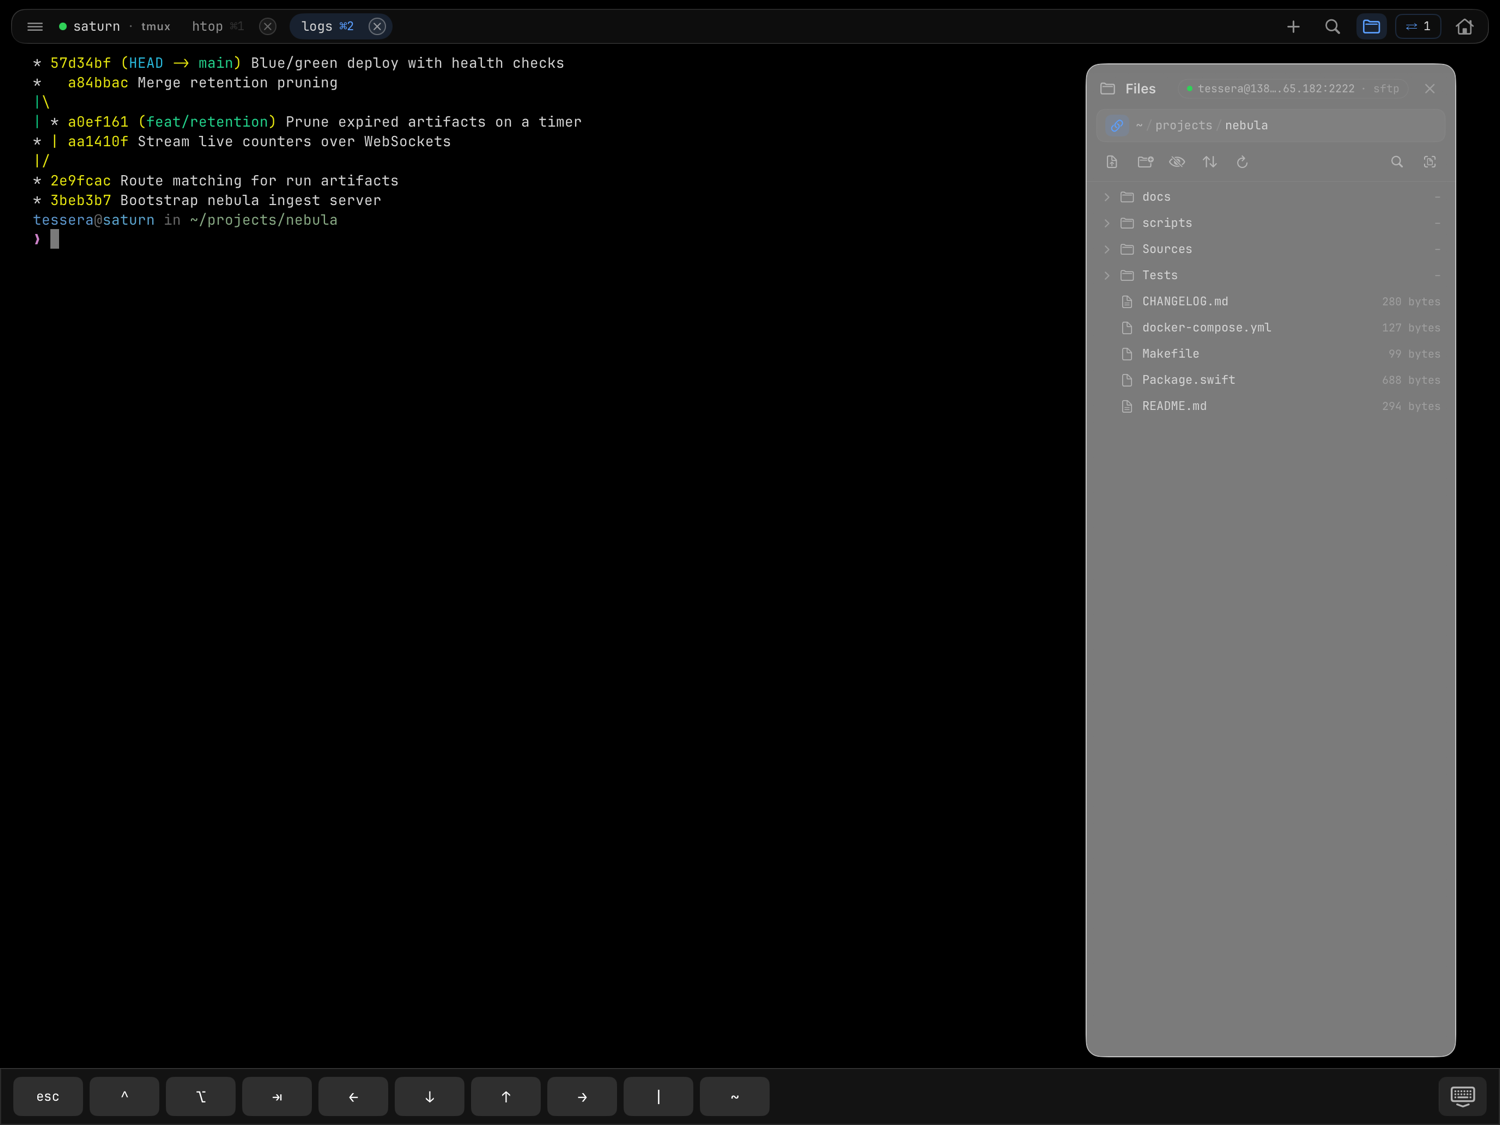The height and width of the screenshot is (1125, 1500).
Task: Go to home screen icon
Action: click(1464, 27)
